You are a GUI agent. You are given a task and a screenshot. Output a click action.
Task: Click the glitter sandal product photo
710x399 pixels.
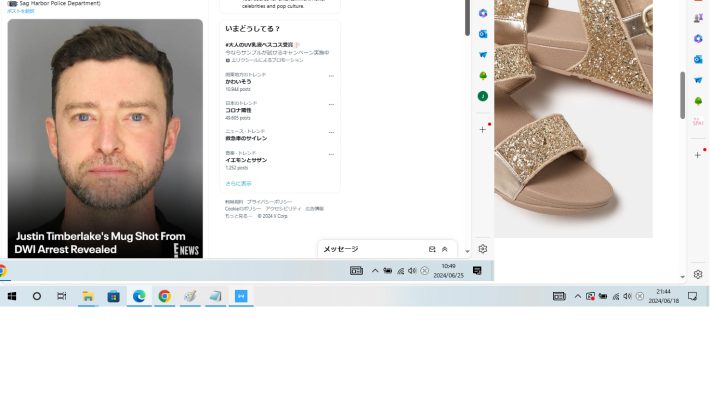coord(573,118)
